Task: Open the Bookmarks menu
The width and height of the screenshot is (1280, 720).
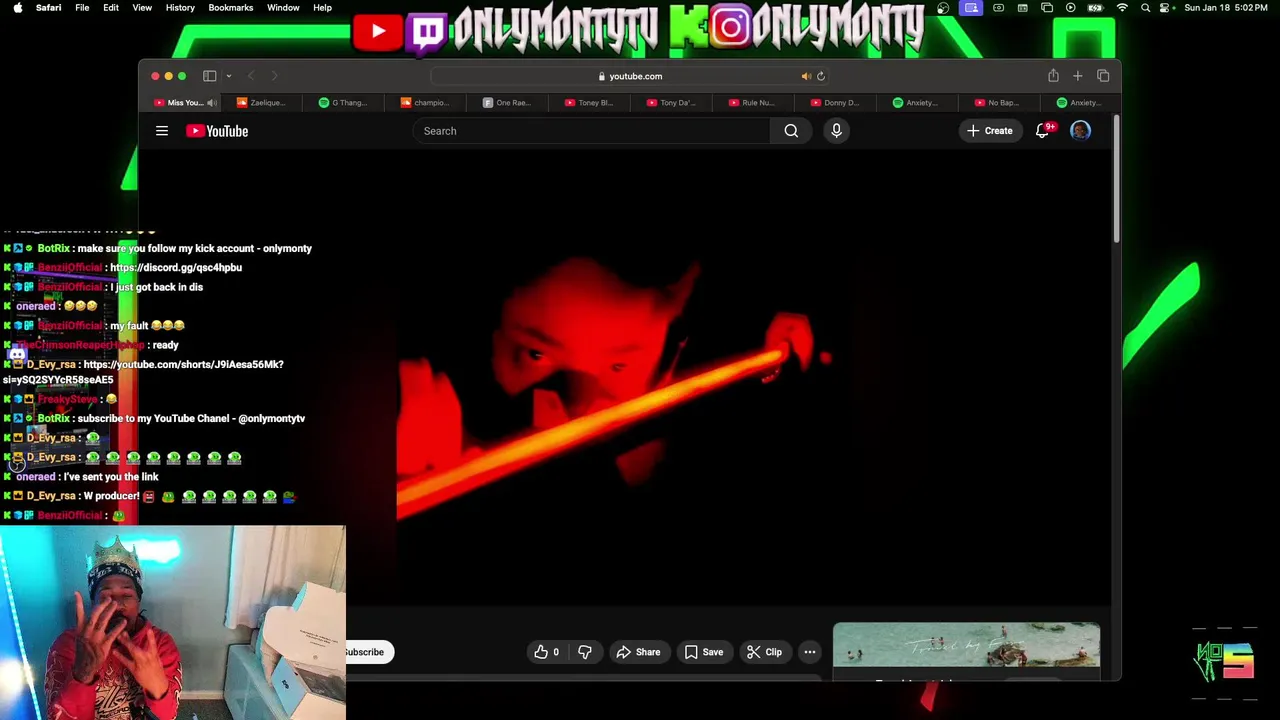Action: [x=231, y=8]
